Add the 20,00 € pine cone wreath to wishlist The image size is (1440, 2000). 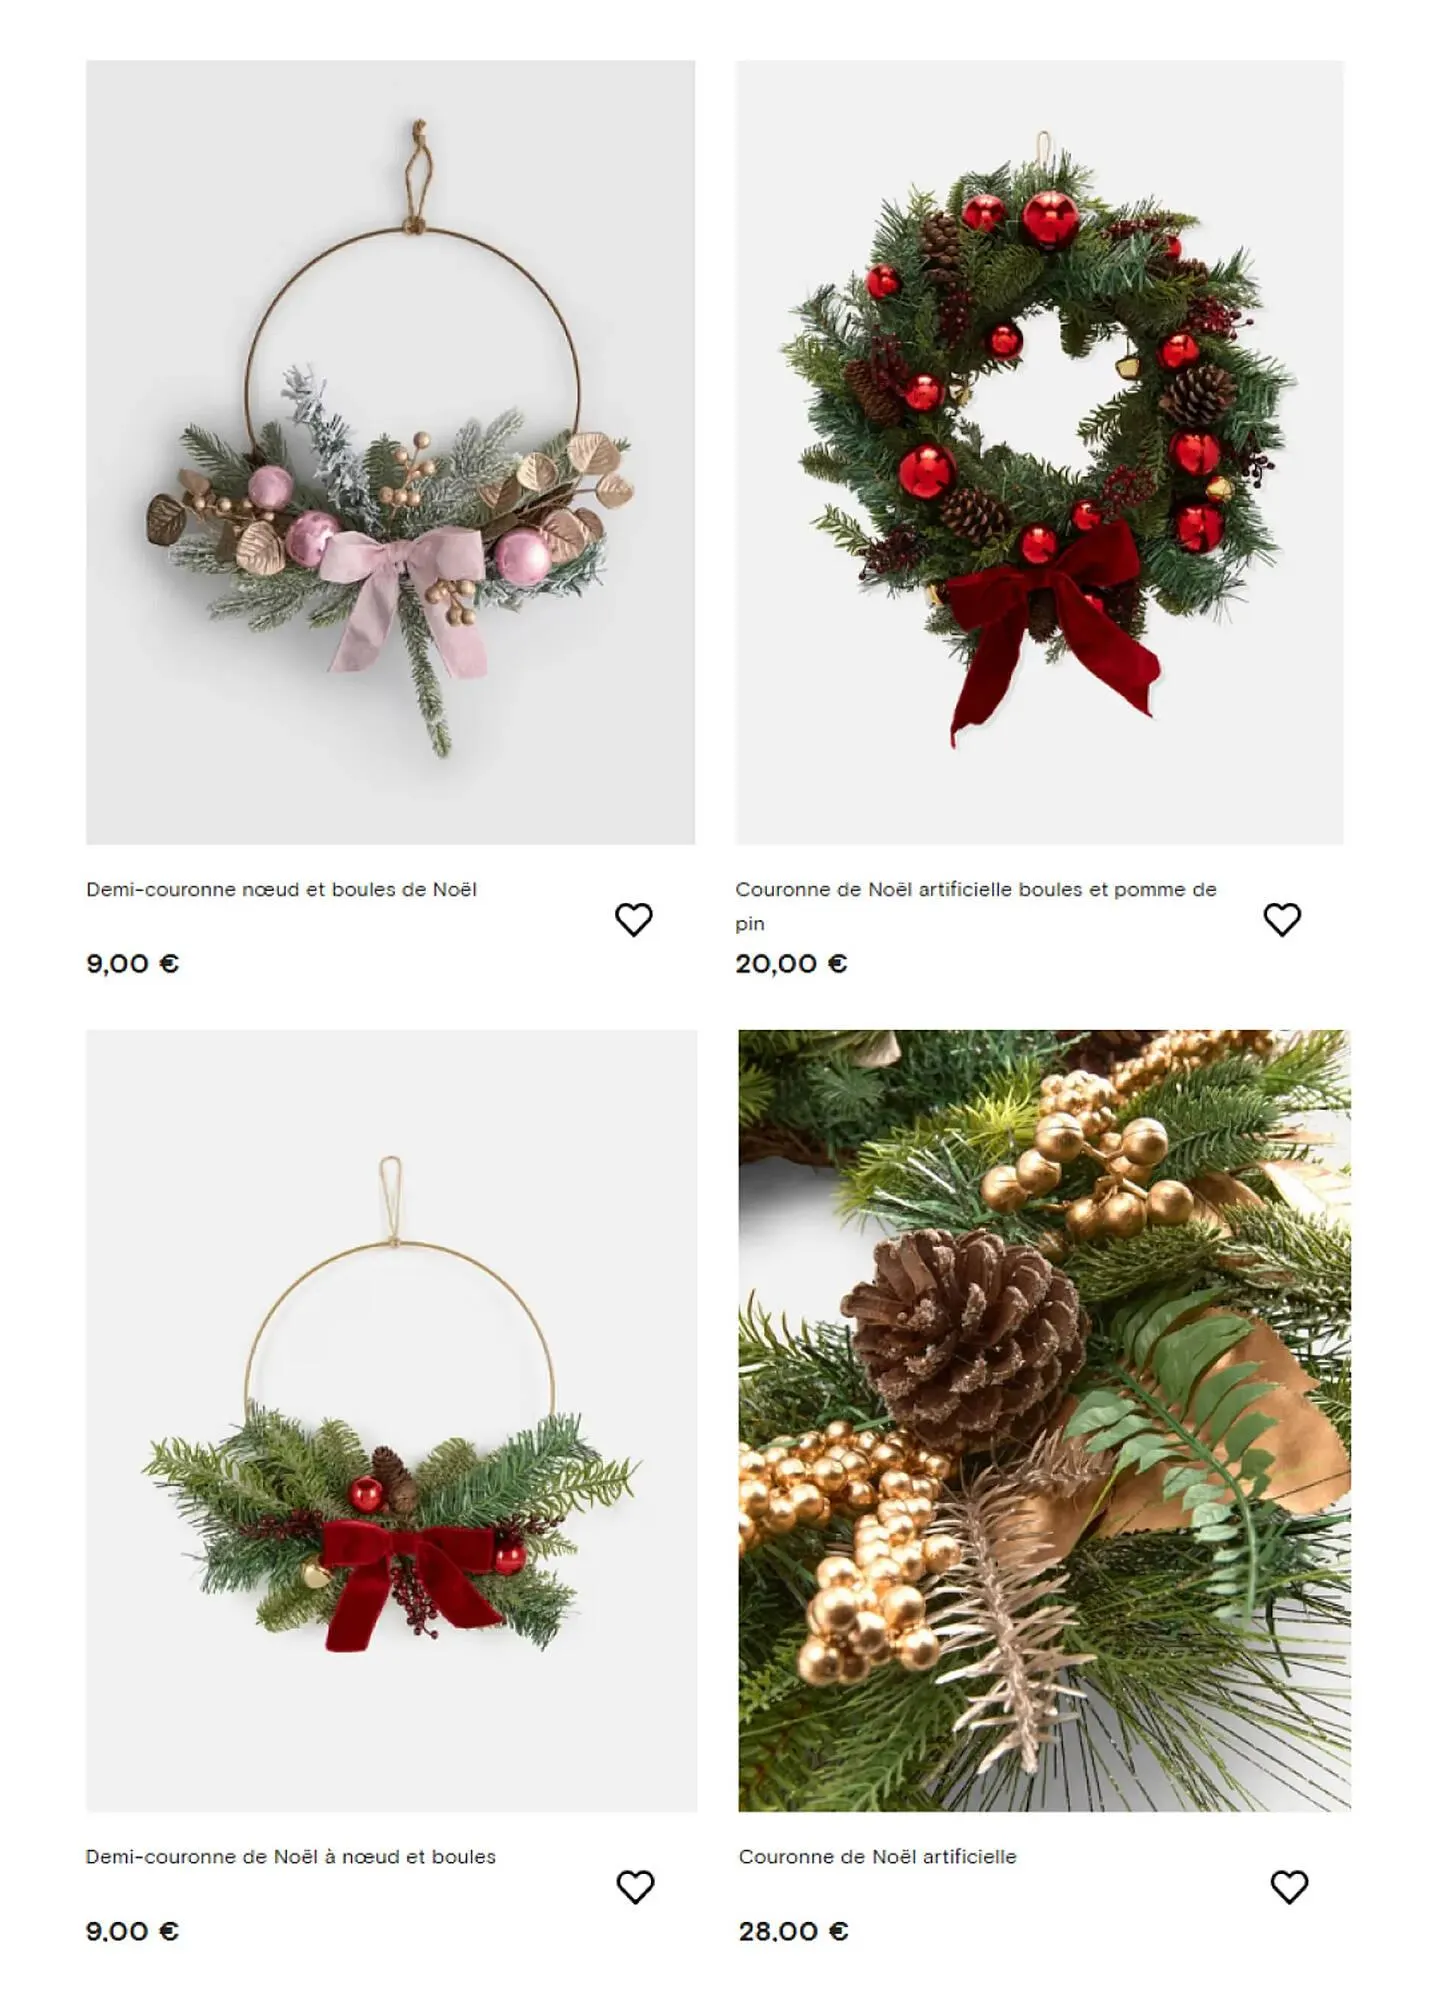pyautogui.click(x=1282, y=919)
